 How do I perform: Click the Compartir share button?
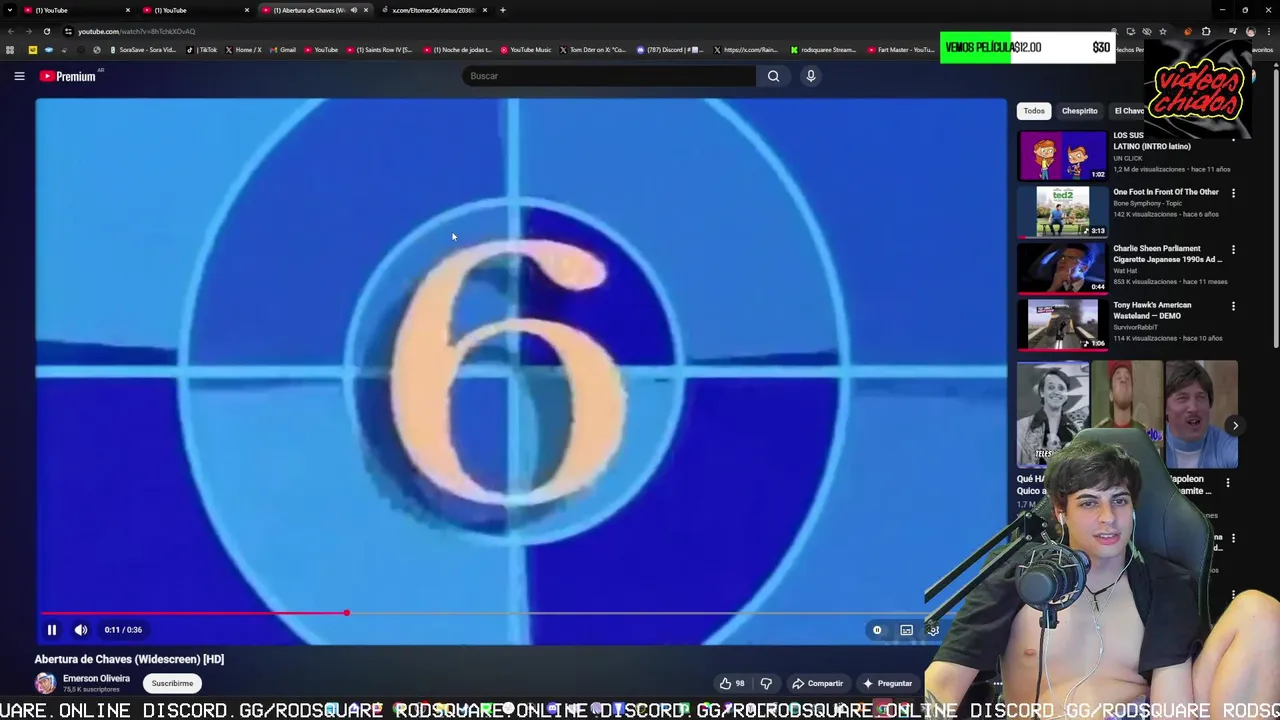click(817, 683)
